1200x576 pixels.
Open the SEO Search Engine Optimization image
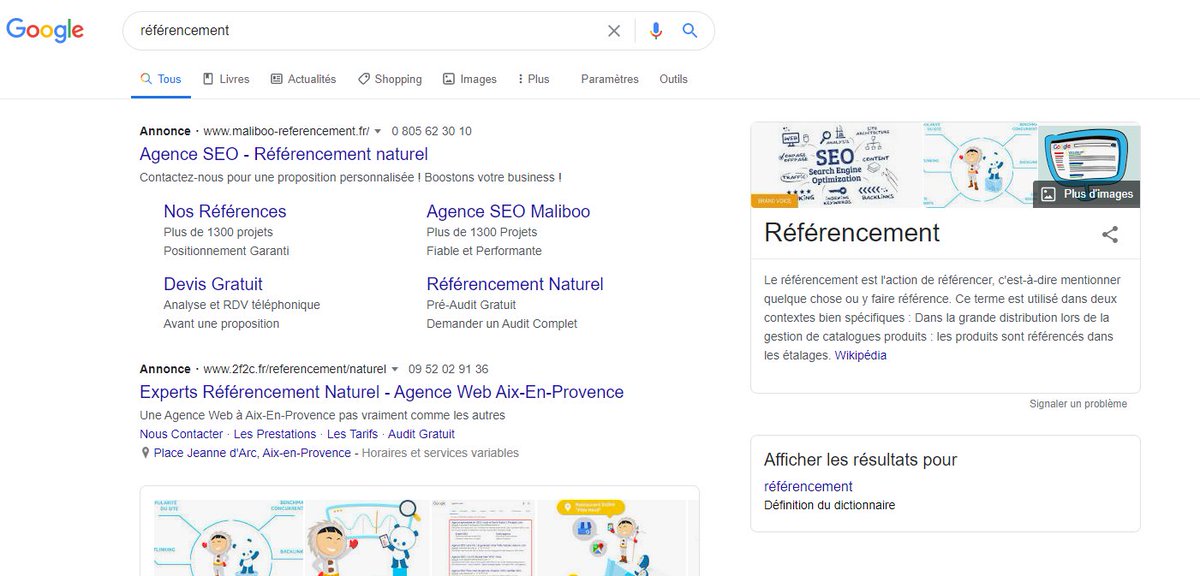pos(836,165)
